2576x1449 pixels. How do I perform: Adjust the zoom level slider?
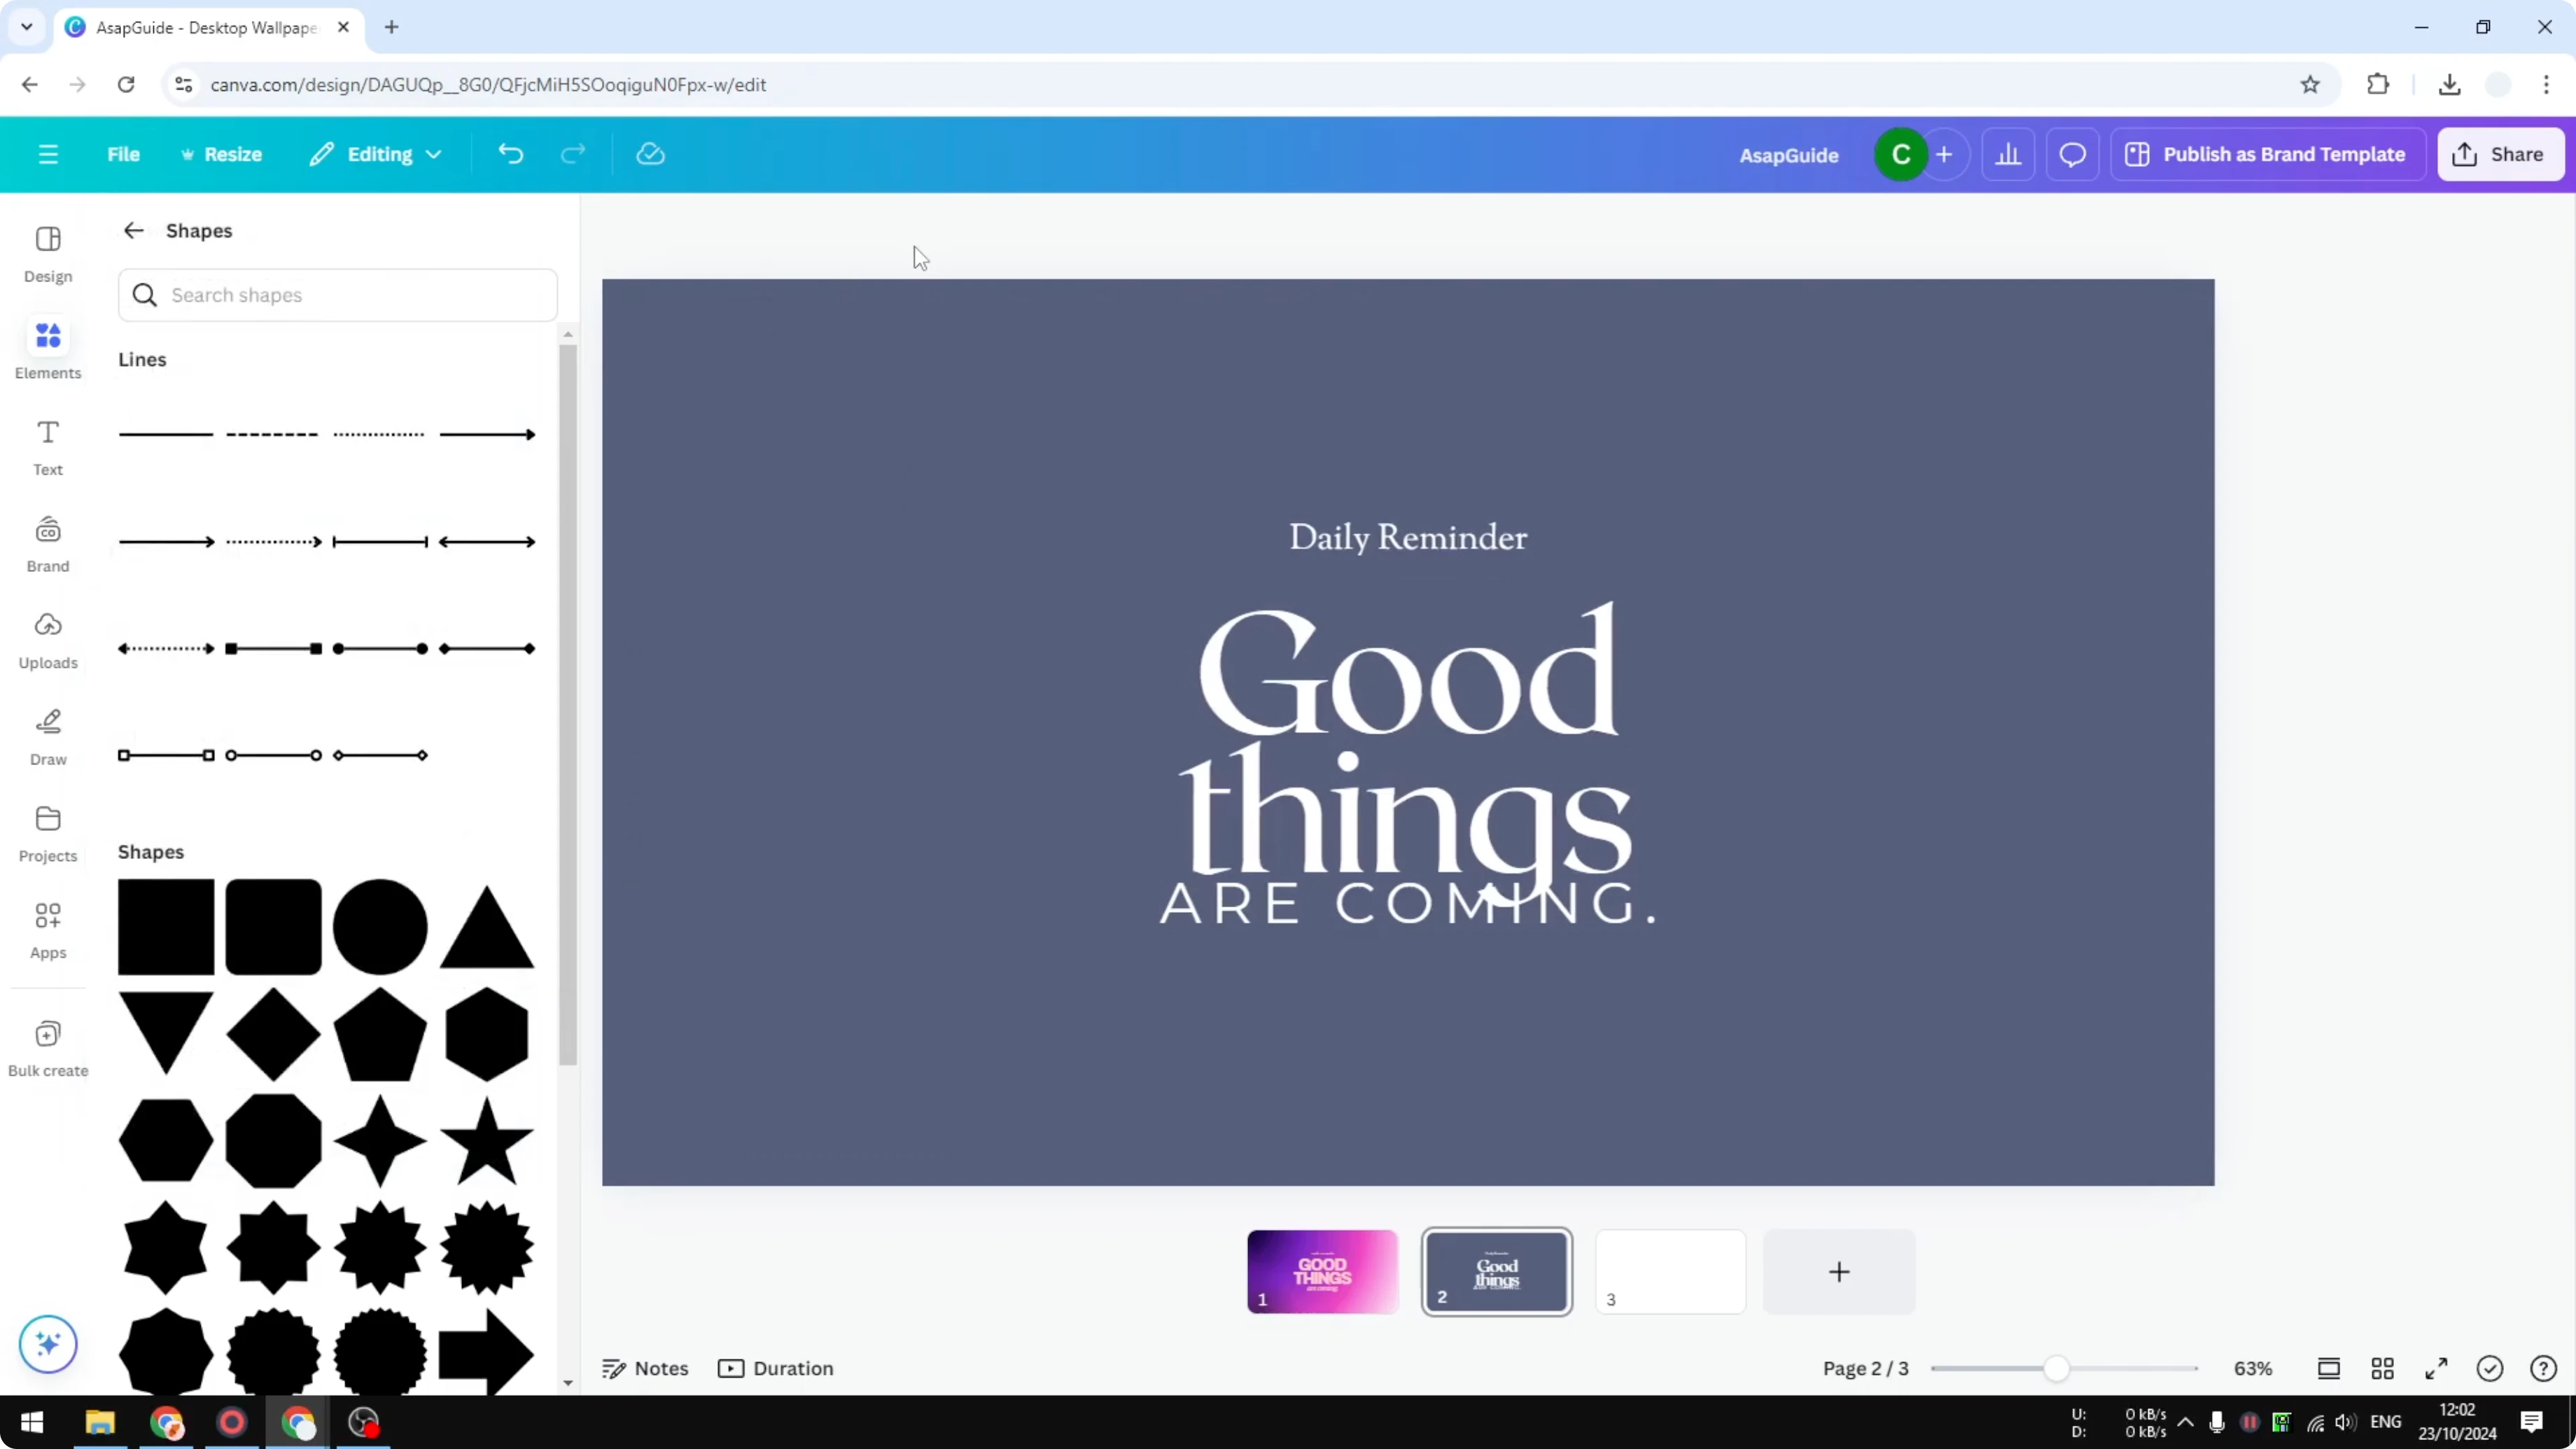click(x=2058, y=1368)
